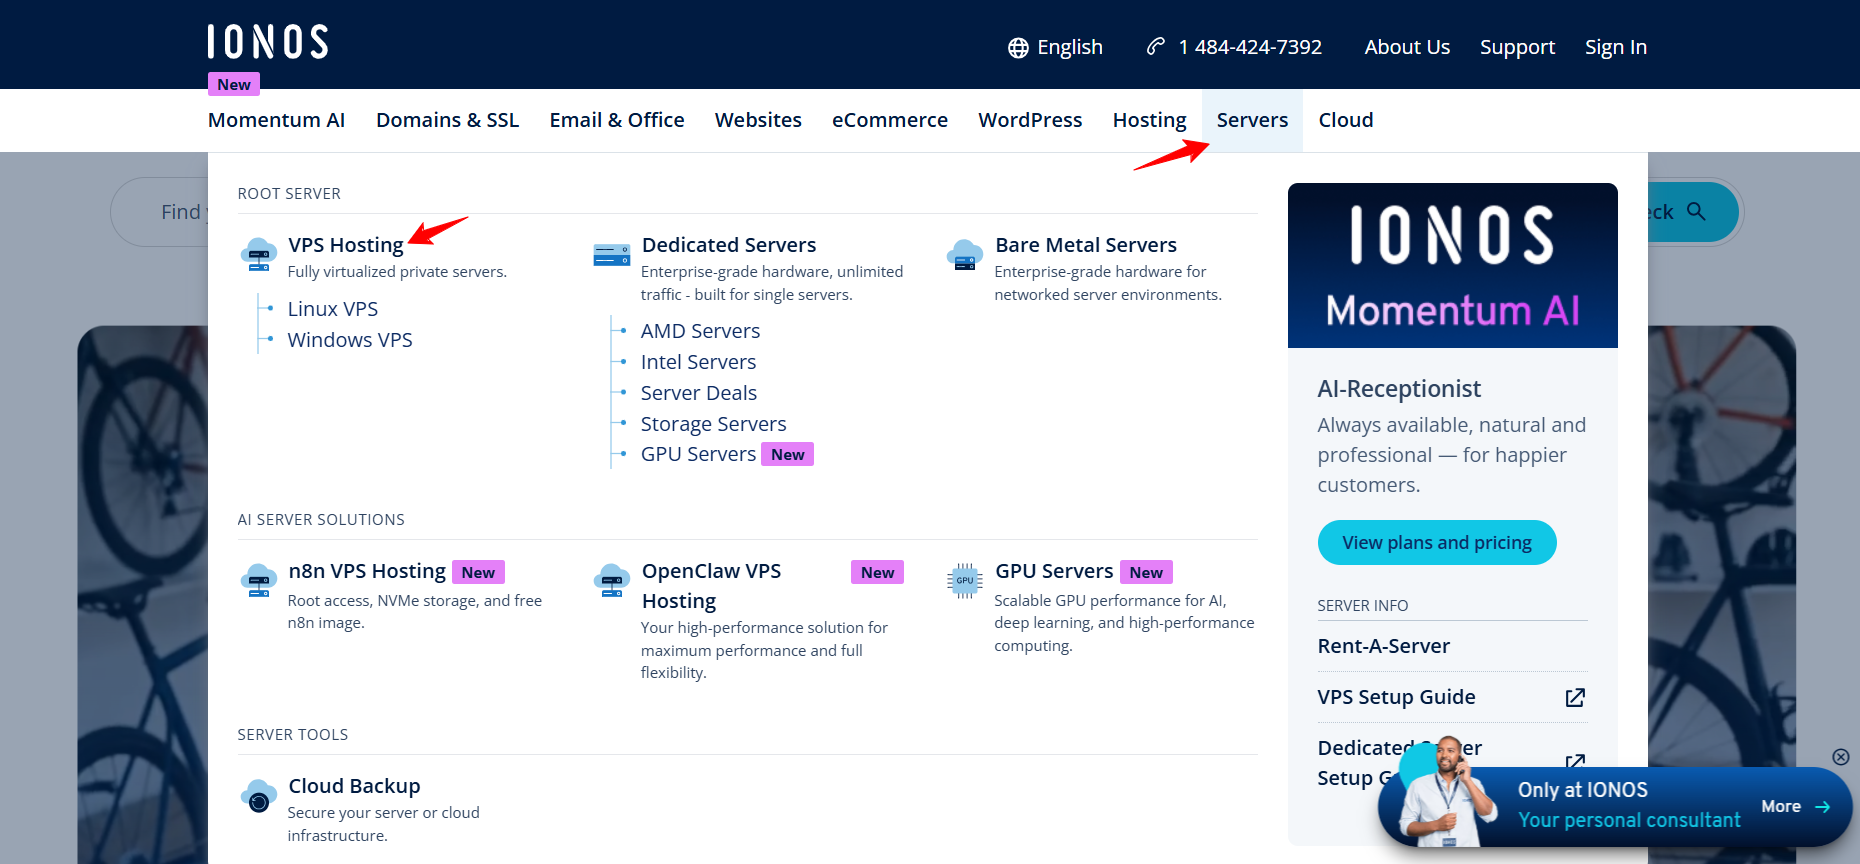Viewport: 1860px width, 864px height.
Task: Click the New badge above Momentum AI
Action: pos(234,84)
